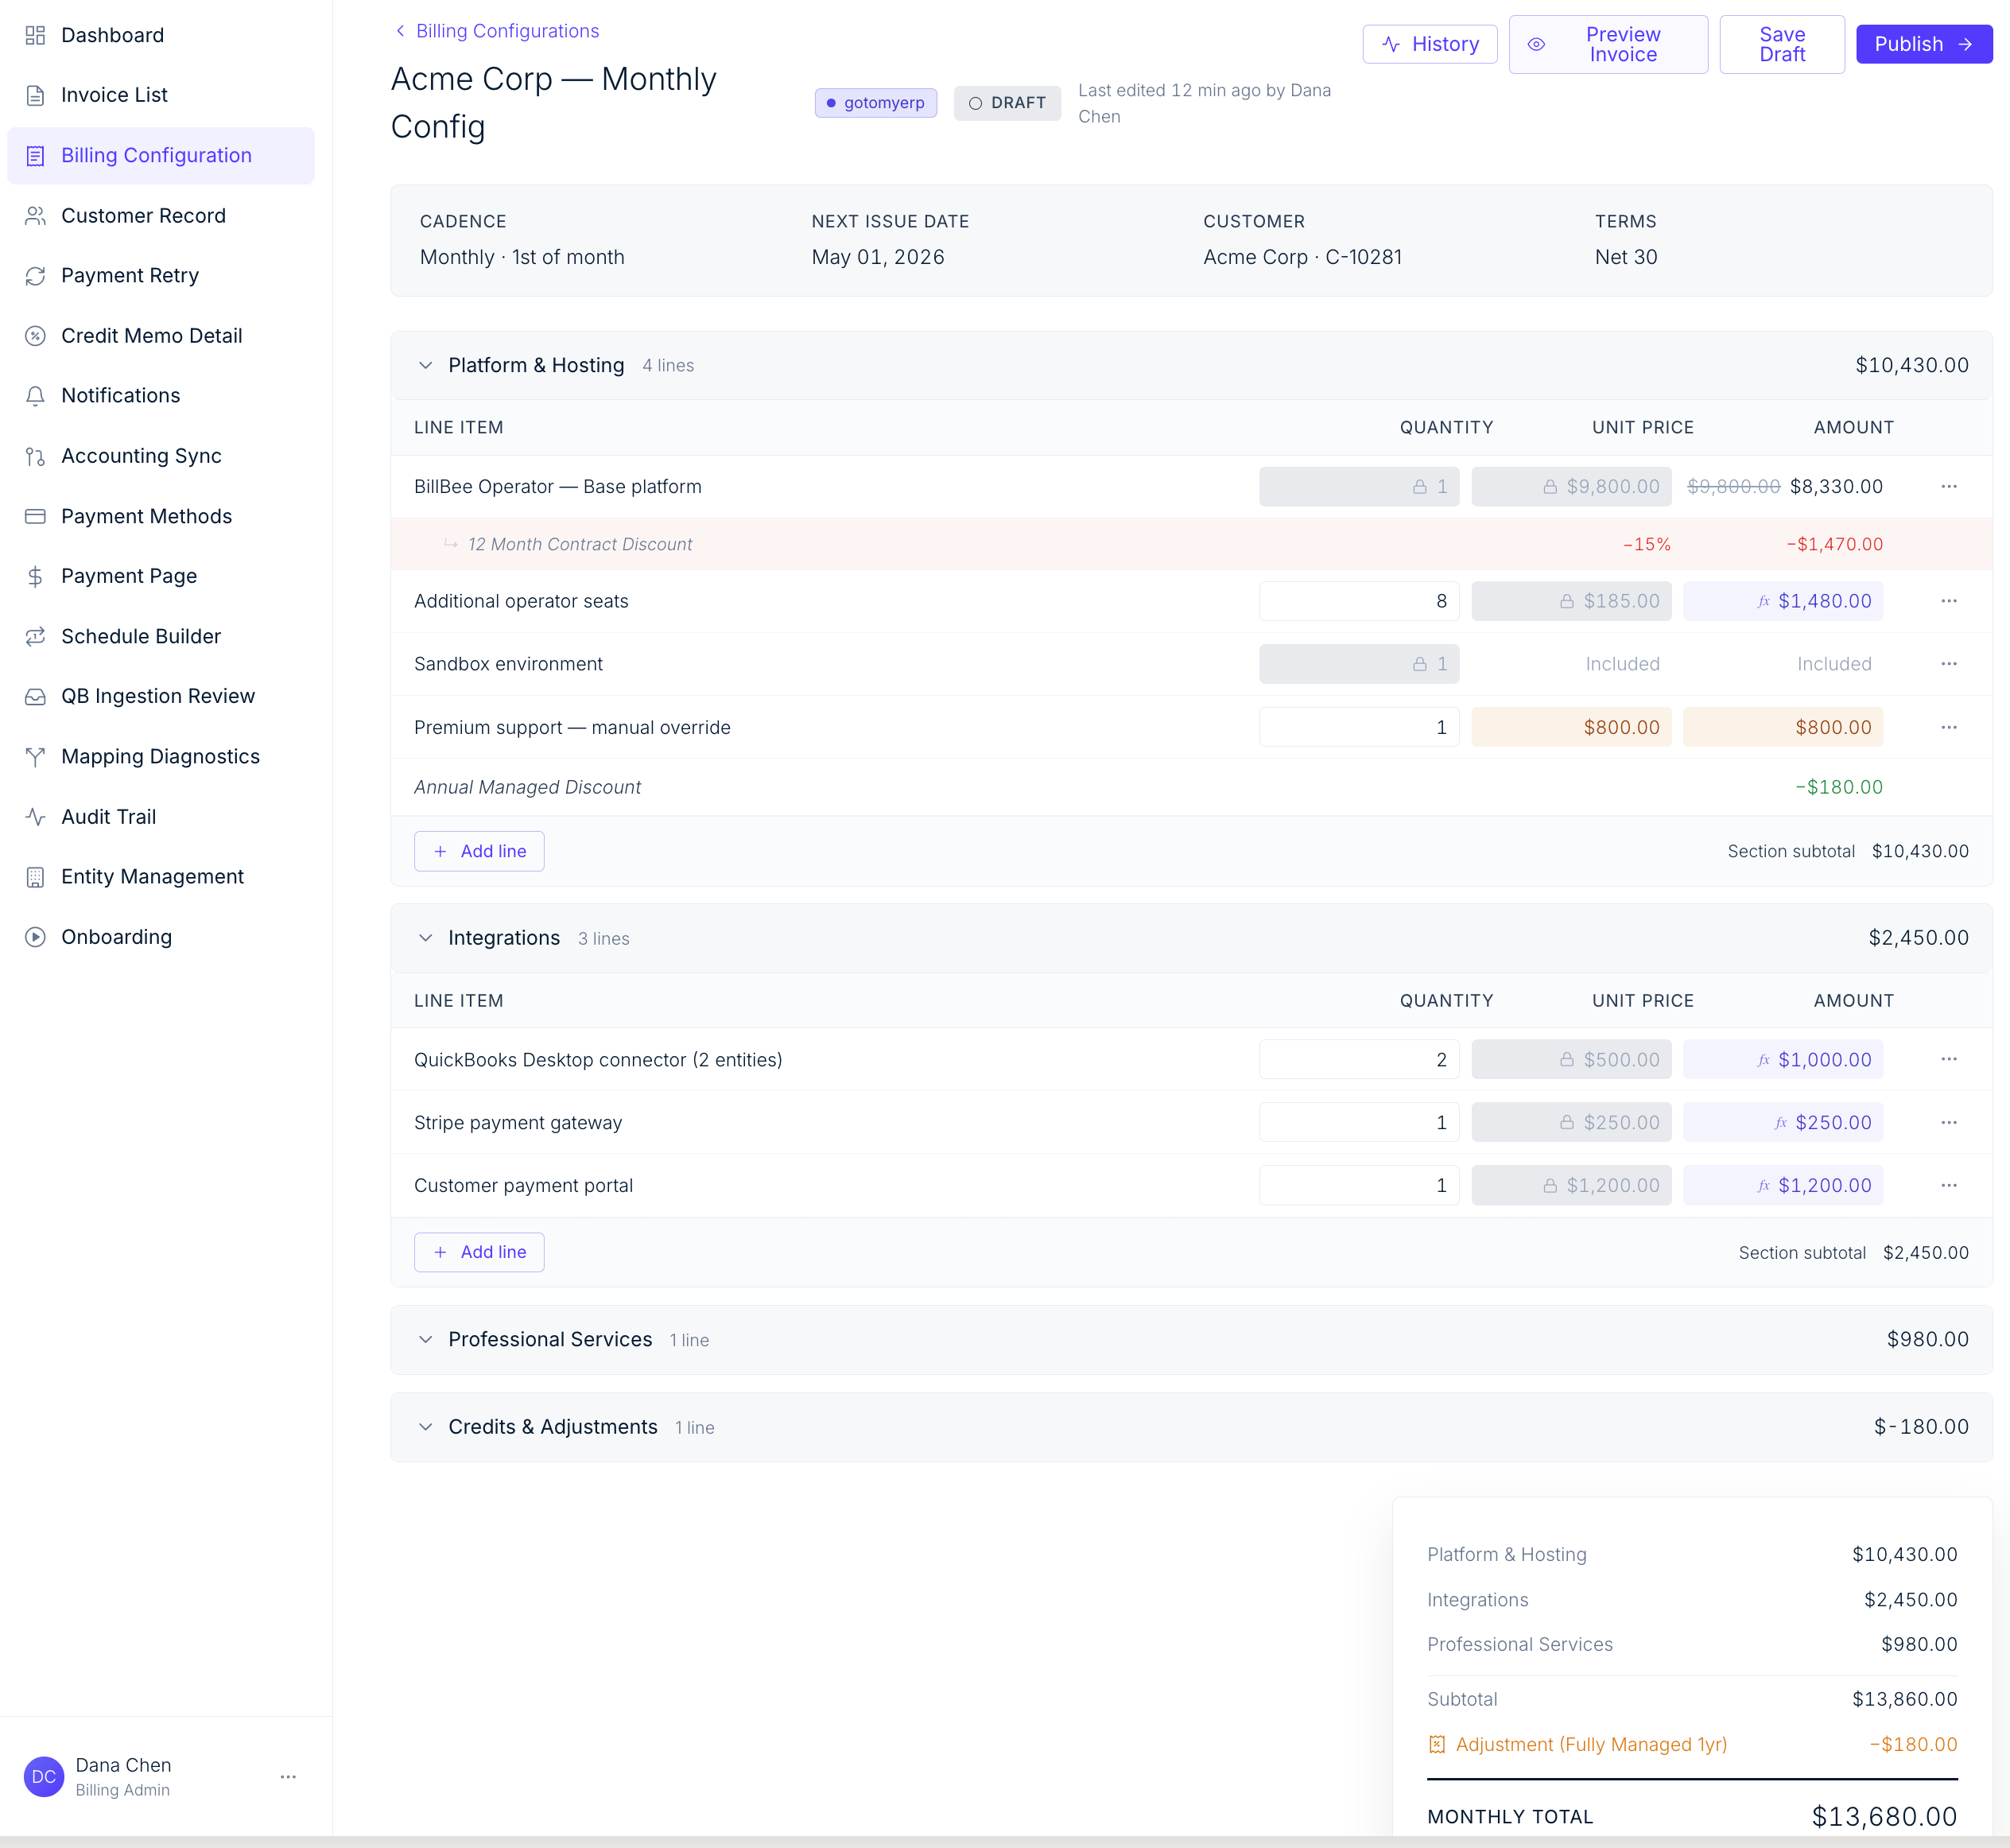Open row menu for Premium support line
Screen dimensions: 2010x1848
1949,727
